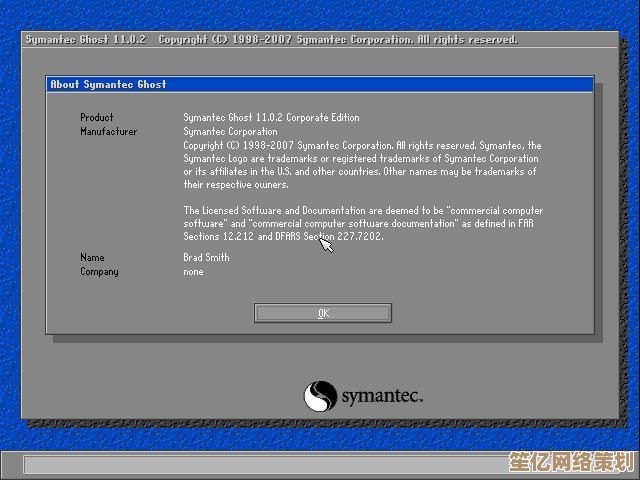Click the 'their respective owners.' text line
This screenshot has height=480, width=640.
236,184
